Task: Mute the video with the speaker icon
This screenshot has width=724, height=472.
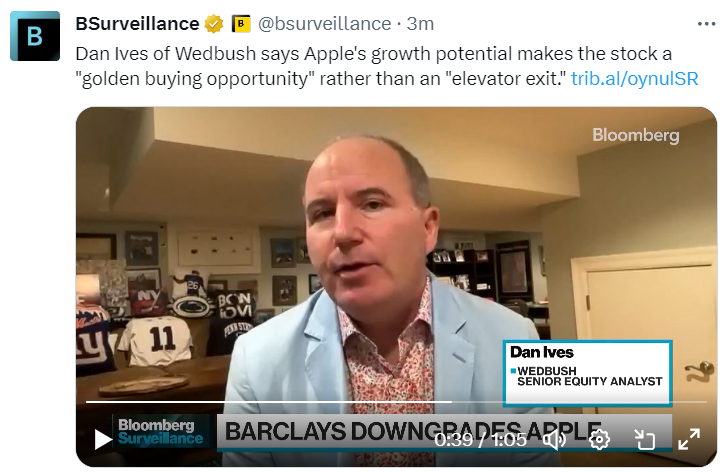Action: pos(555,439)
